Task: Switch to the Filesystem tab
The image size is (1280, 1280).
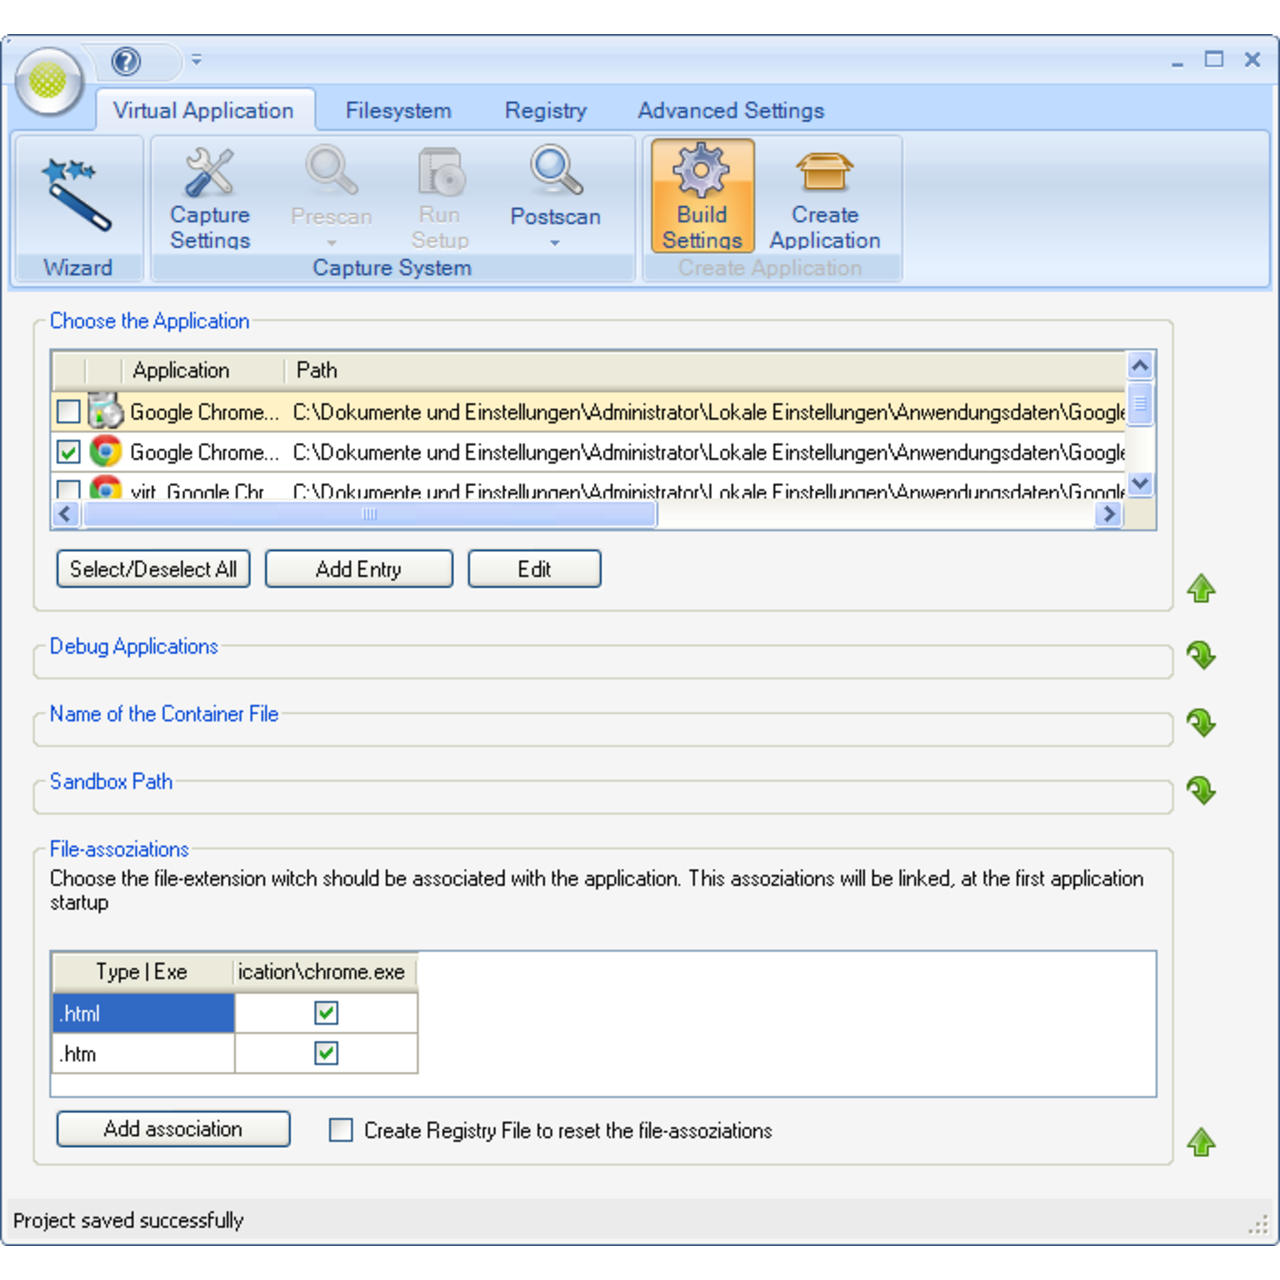Action: tap(398, 110)
